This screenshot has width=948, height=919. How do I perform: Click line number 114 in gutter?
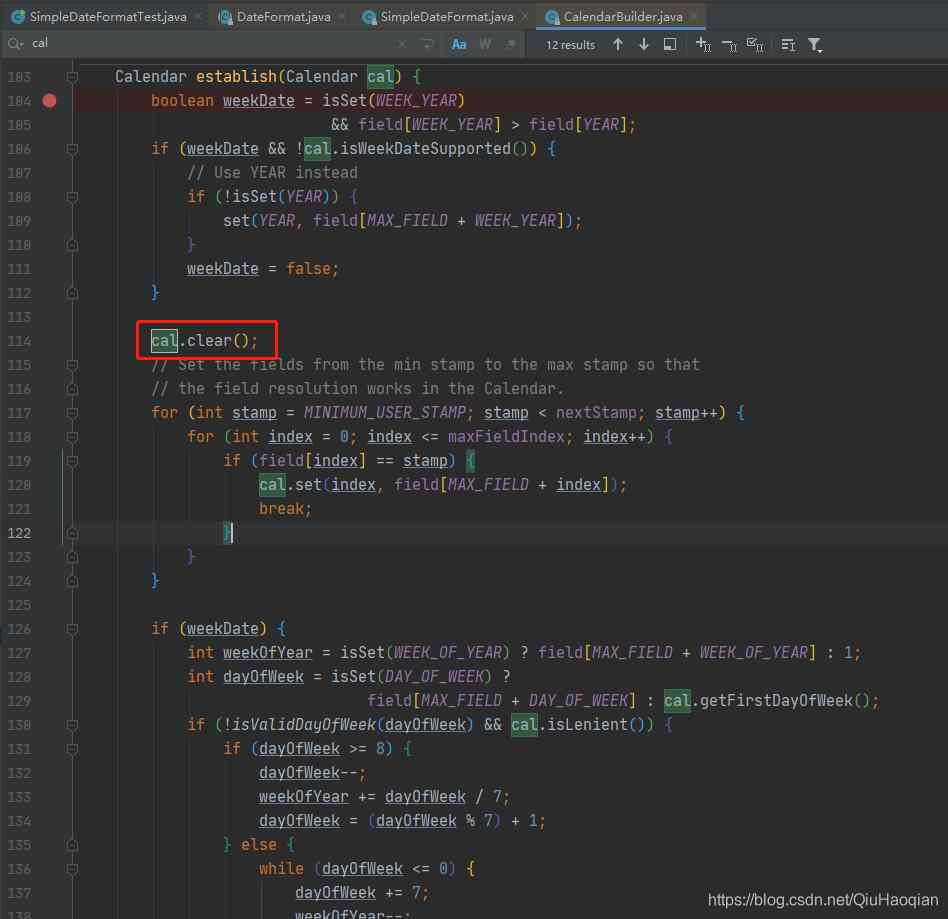point(19,342)
